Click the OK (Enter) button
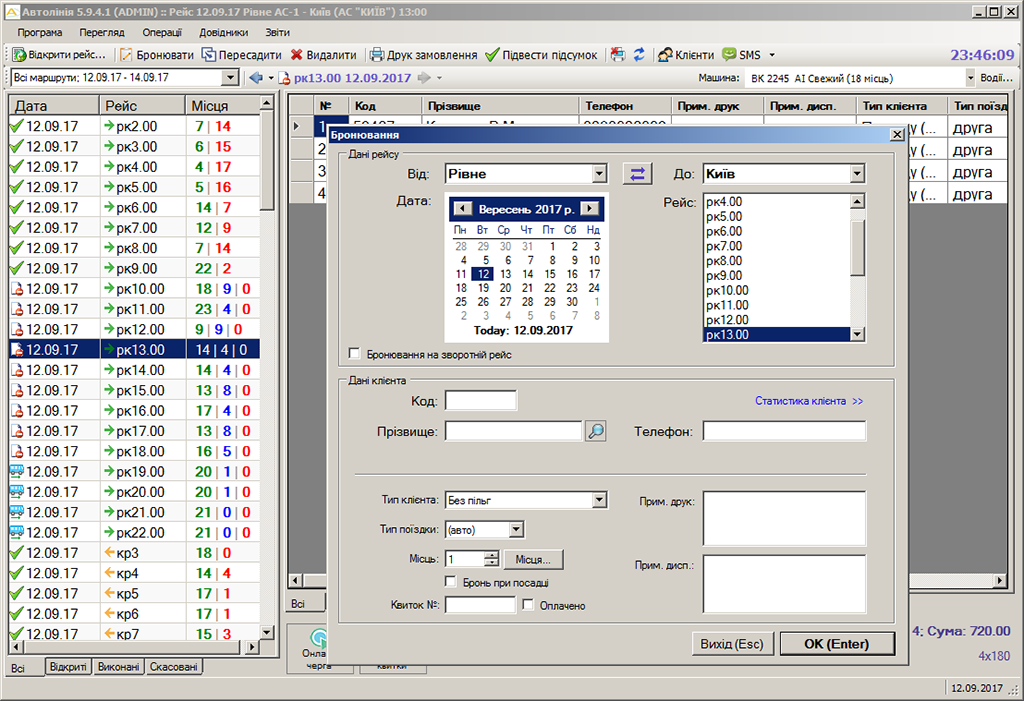 (x=837, y=644)
